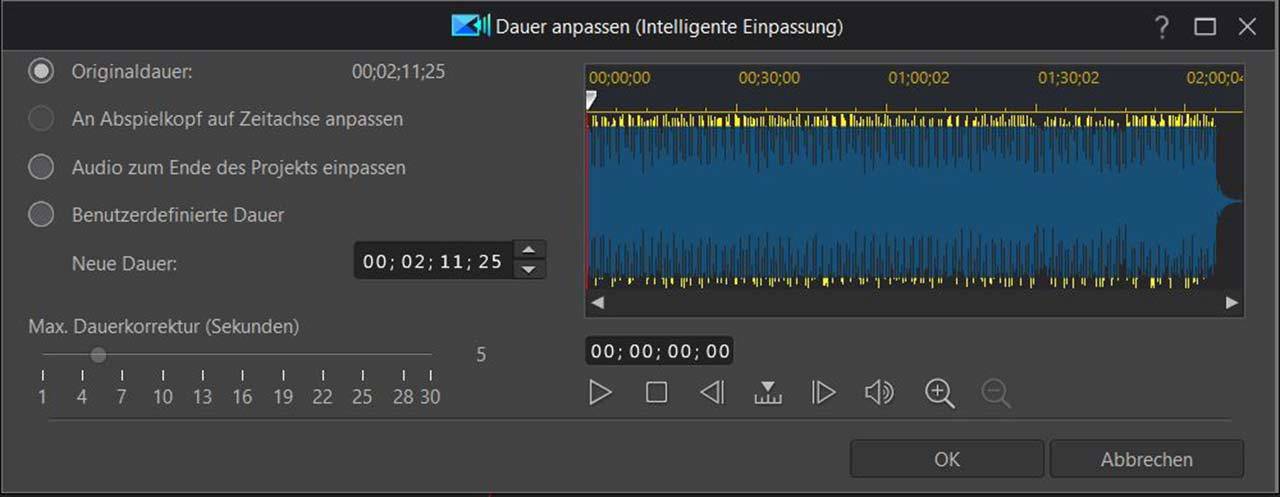Zoom in on the waveform
Screen dimensions: 1280x497
point(939,393)
